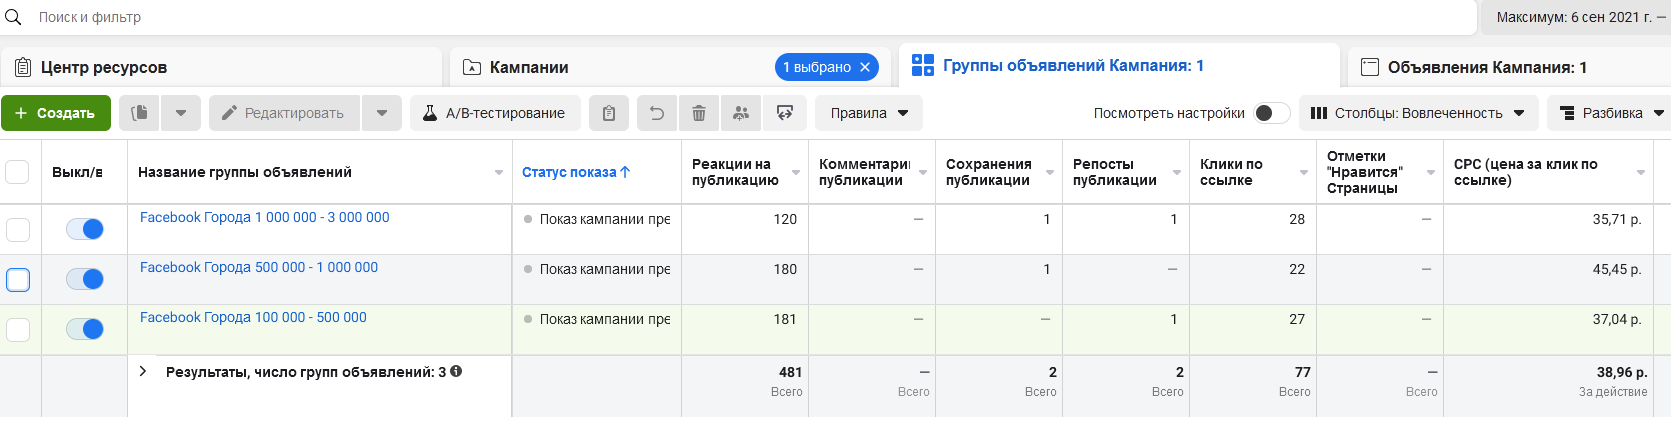
Task: Tick the checkbox for 'Города 100 000 - 500 000' row
Action: 18,330
